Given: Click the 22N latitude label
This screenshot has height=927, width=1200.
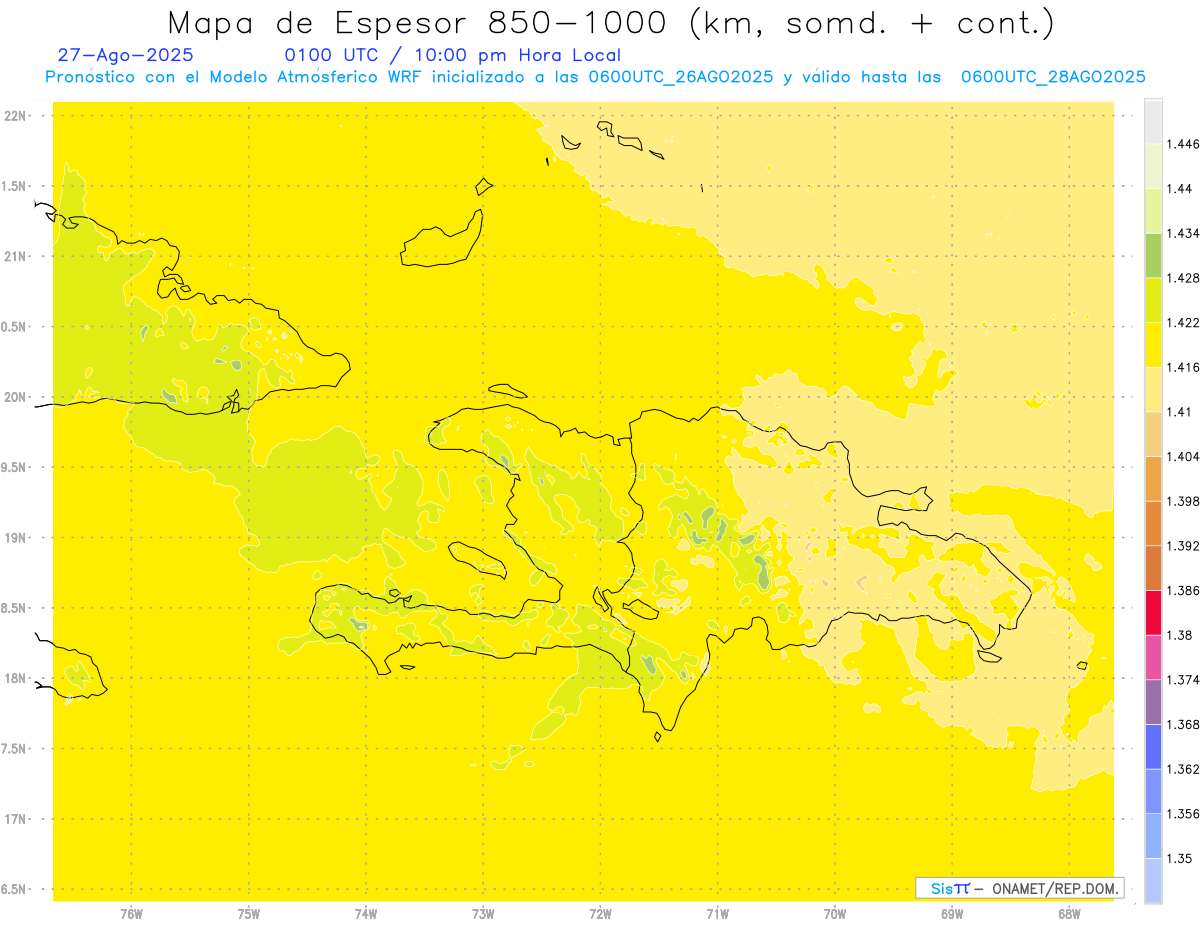Looking at the screenshot, I should (15, 116).
